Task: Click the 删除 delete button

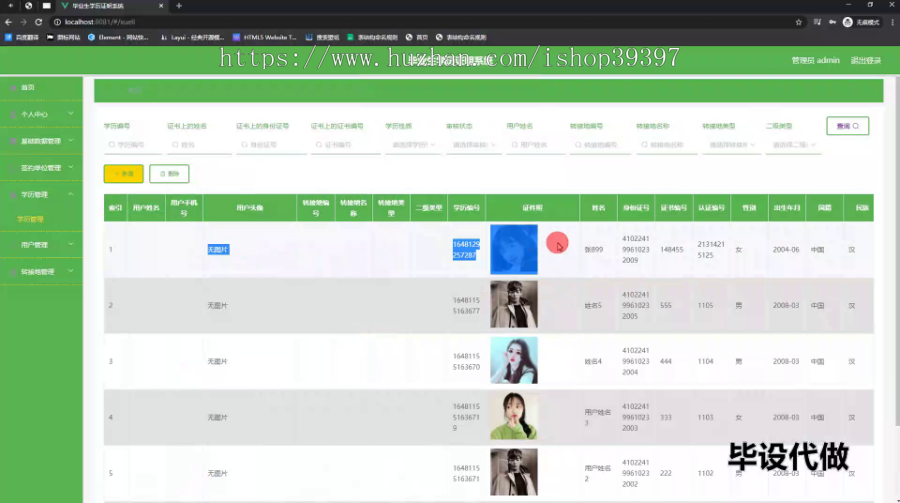Action: point(169,173)
